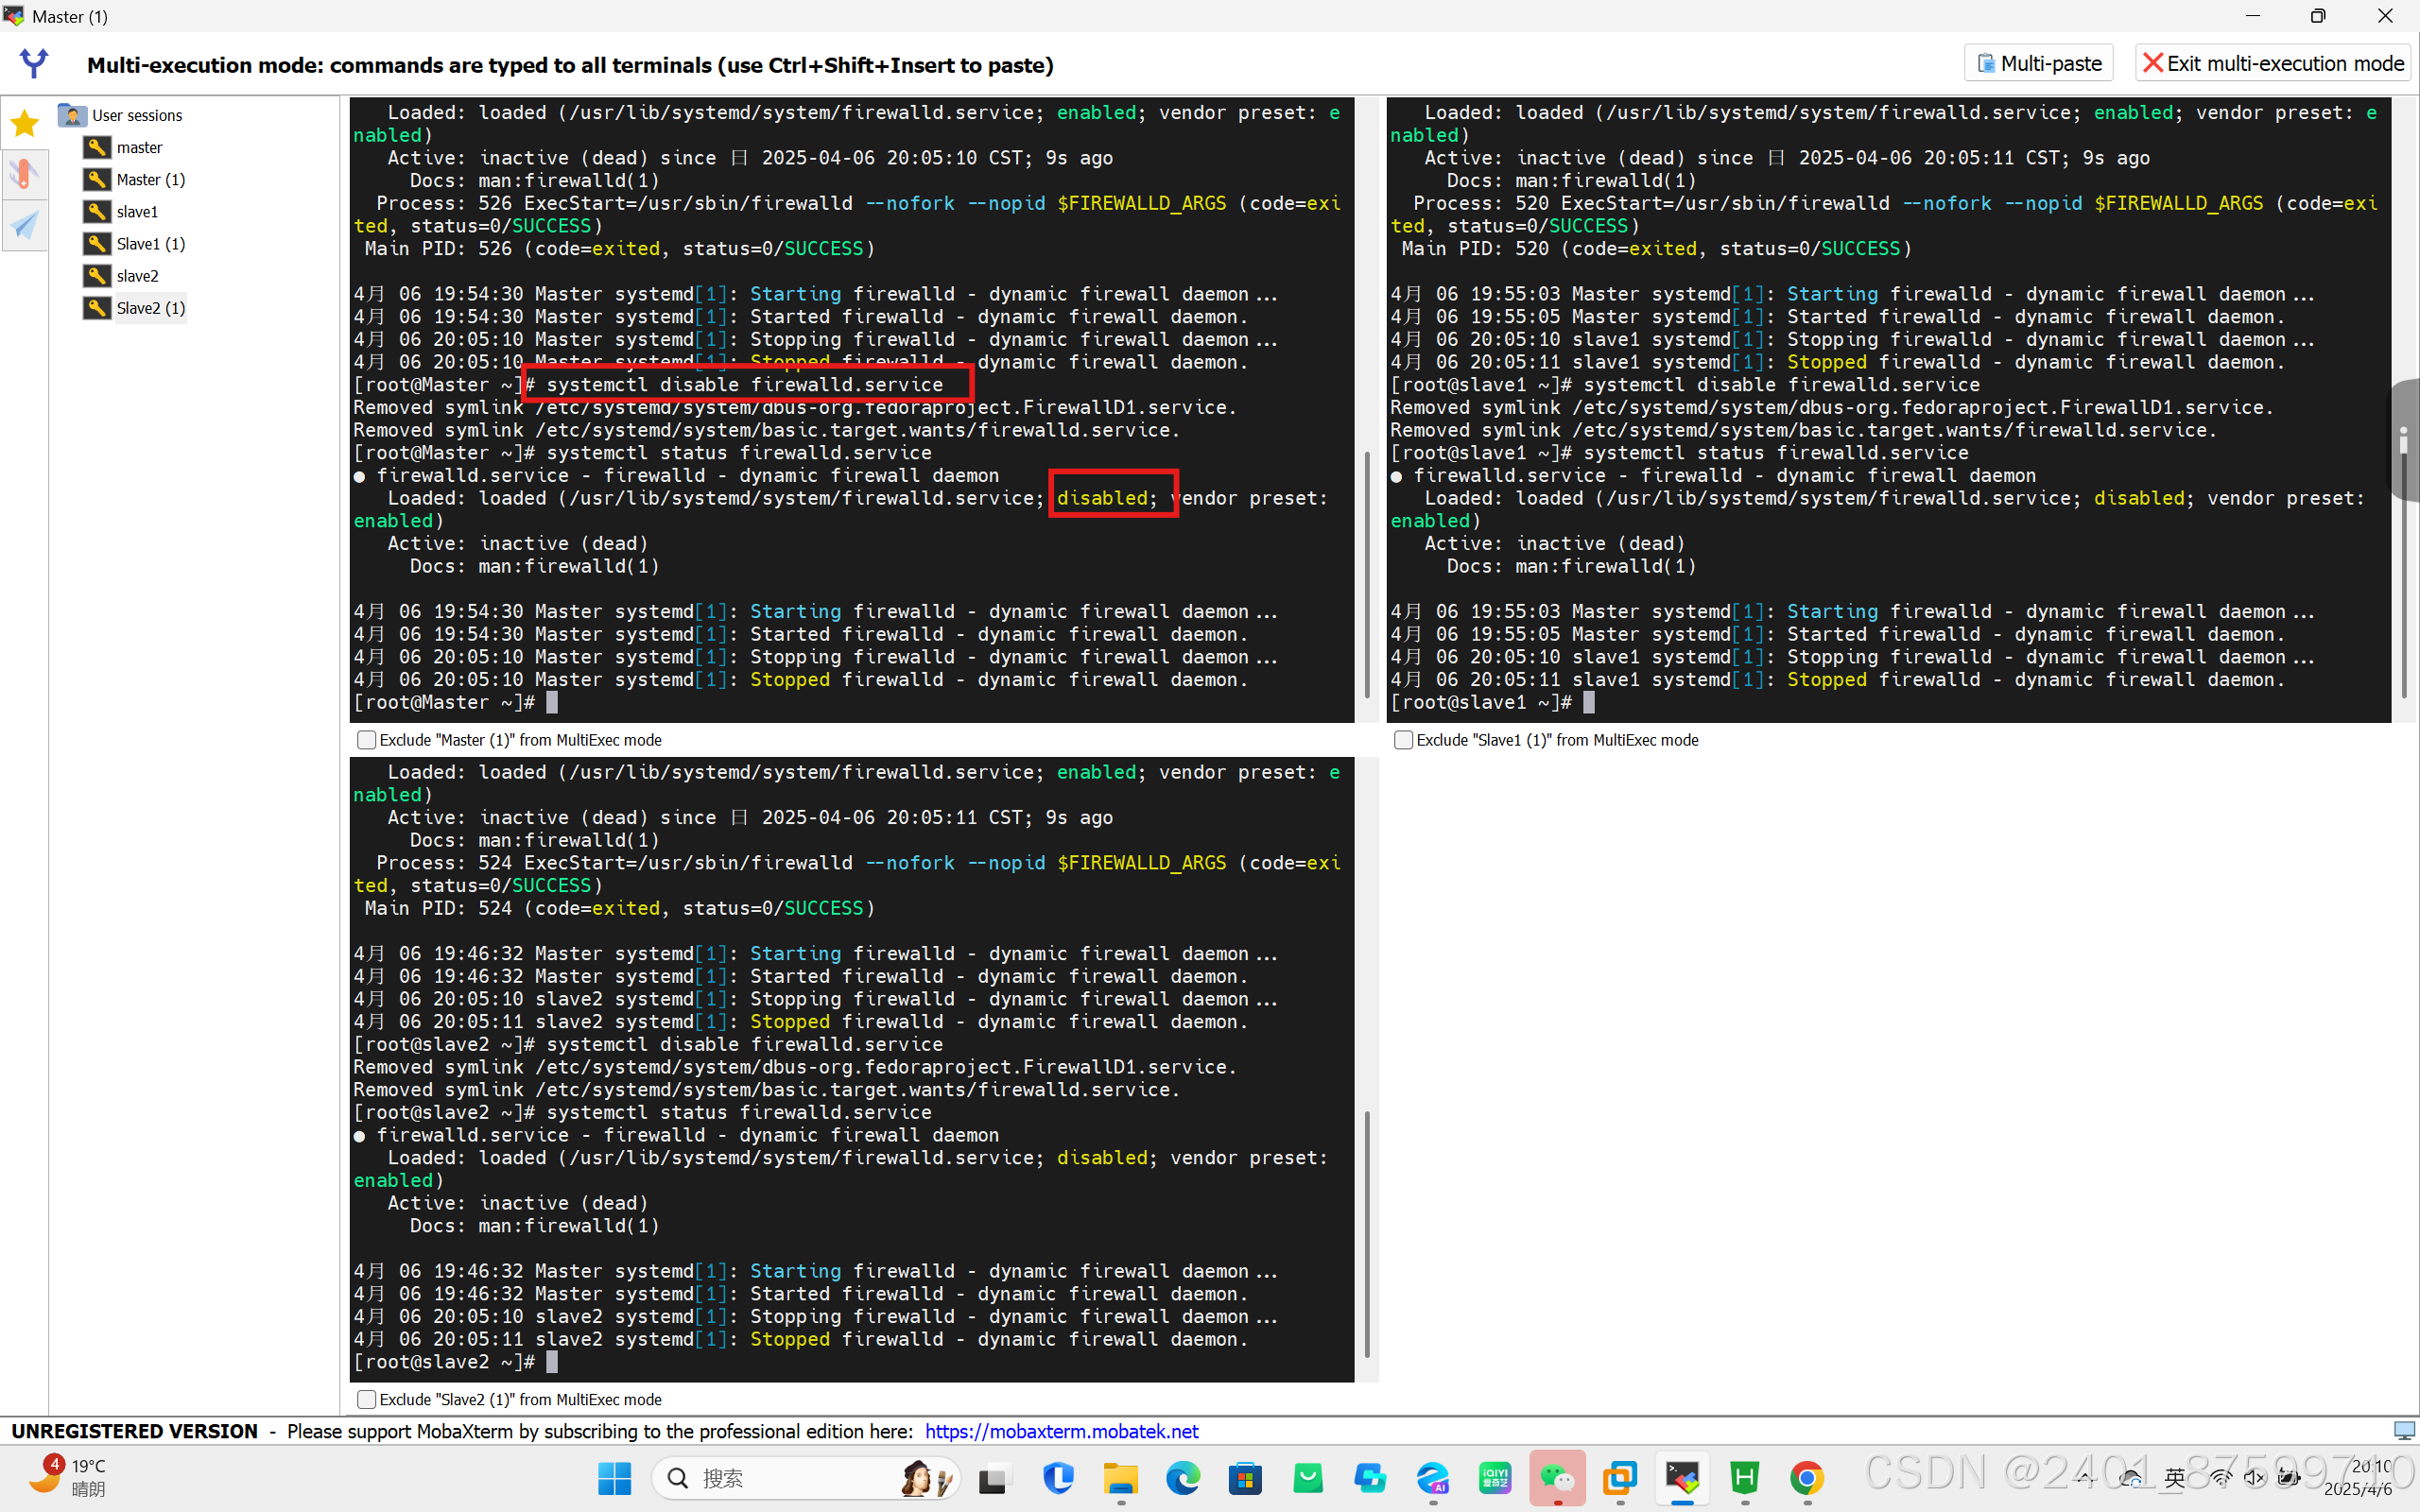Open the master session
This screenshot has width=2420, height=1512.
(x=123, y=147)
